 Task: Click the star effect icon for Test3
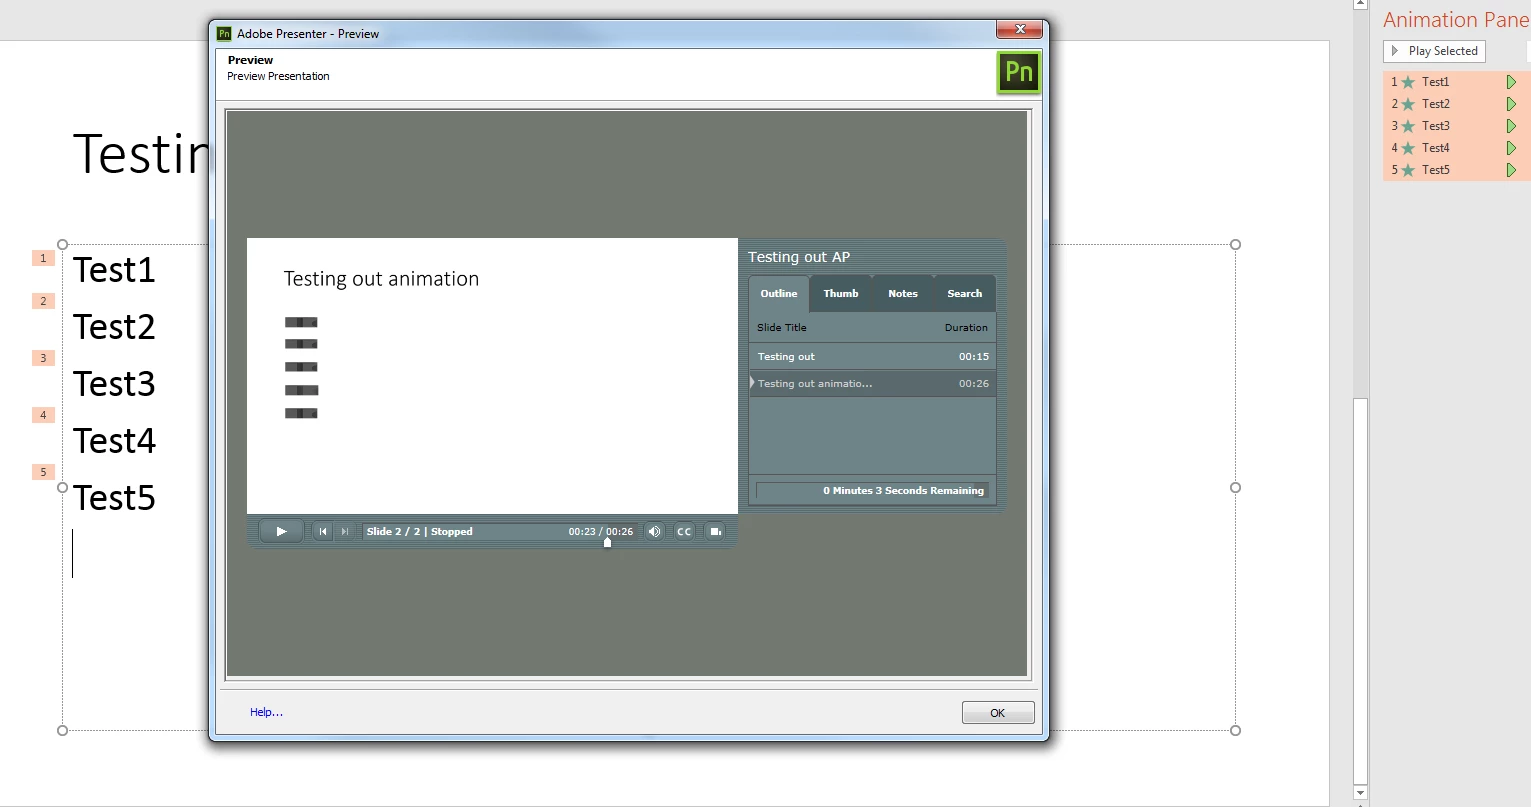1408,126
